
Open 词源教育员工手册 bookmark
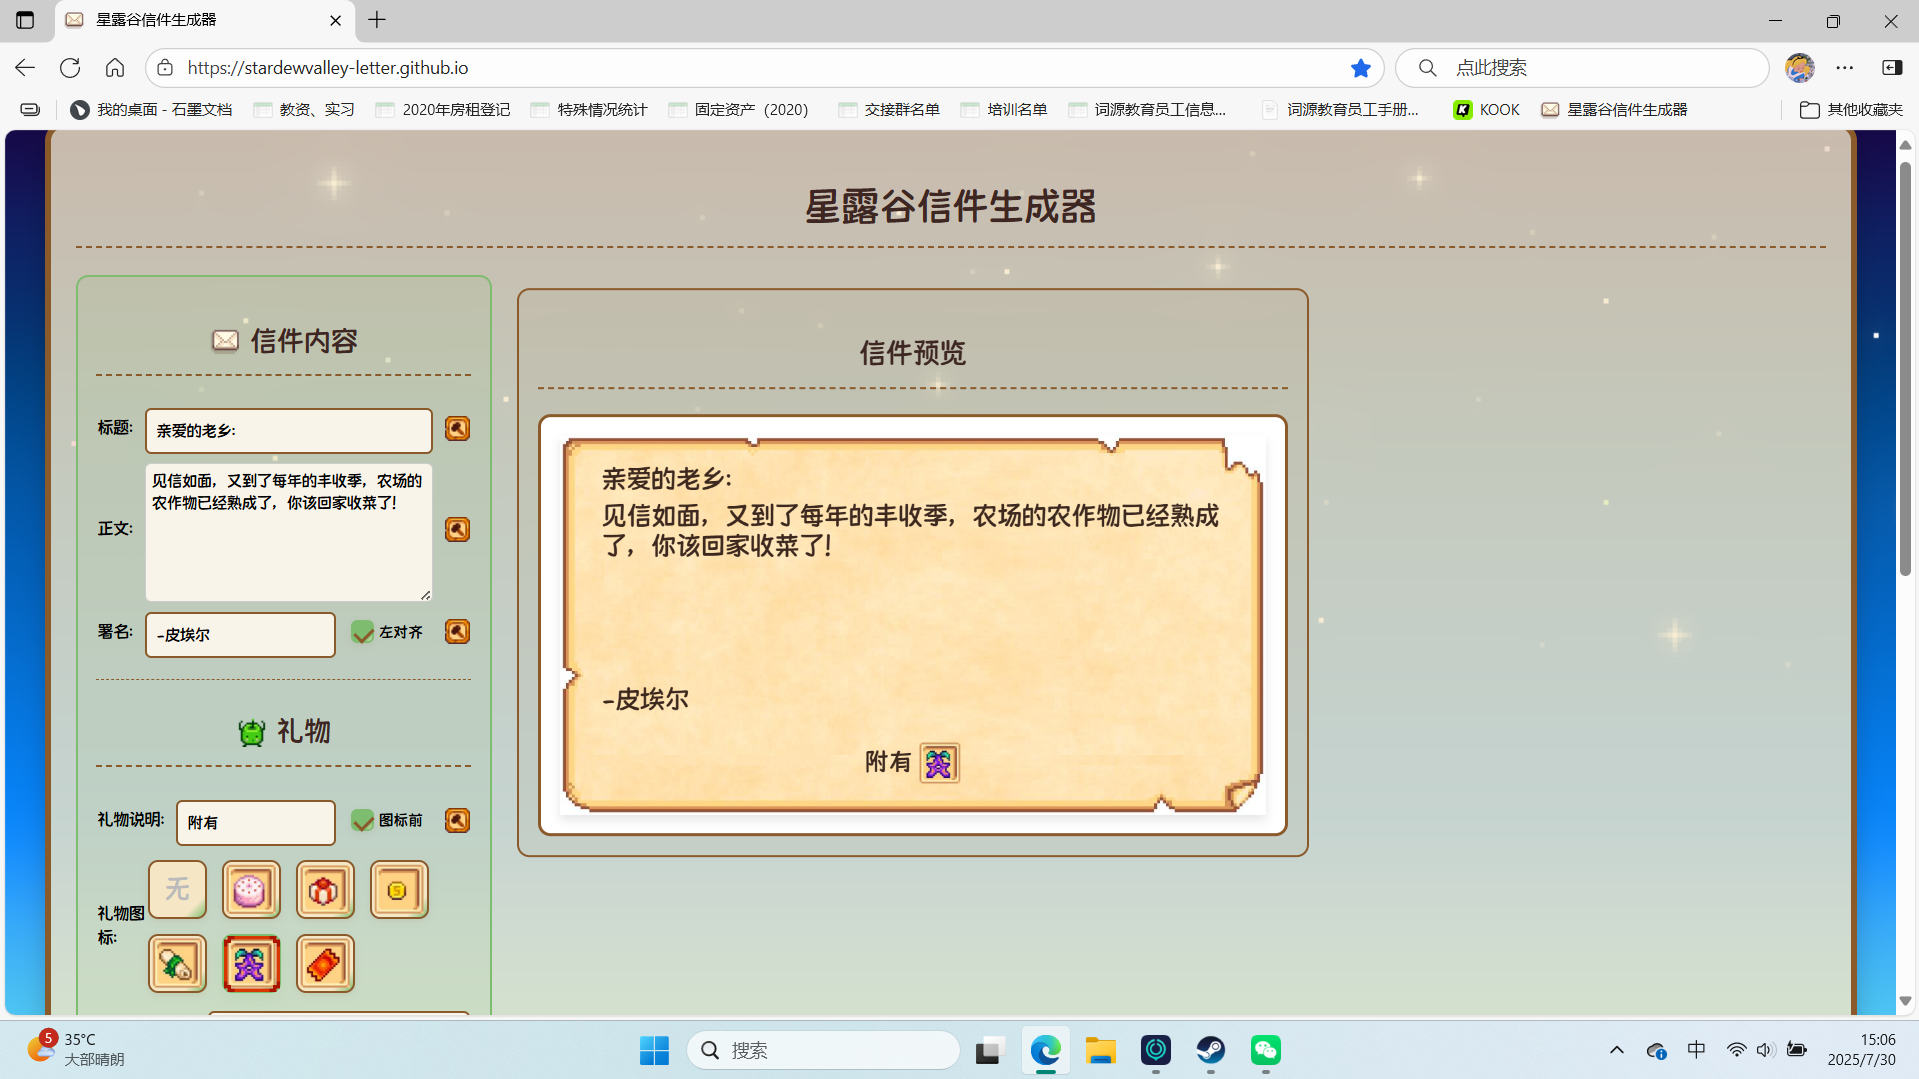click(x=1340, y=110)
